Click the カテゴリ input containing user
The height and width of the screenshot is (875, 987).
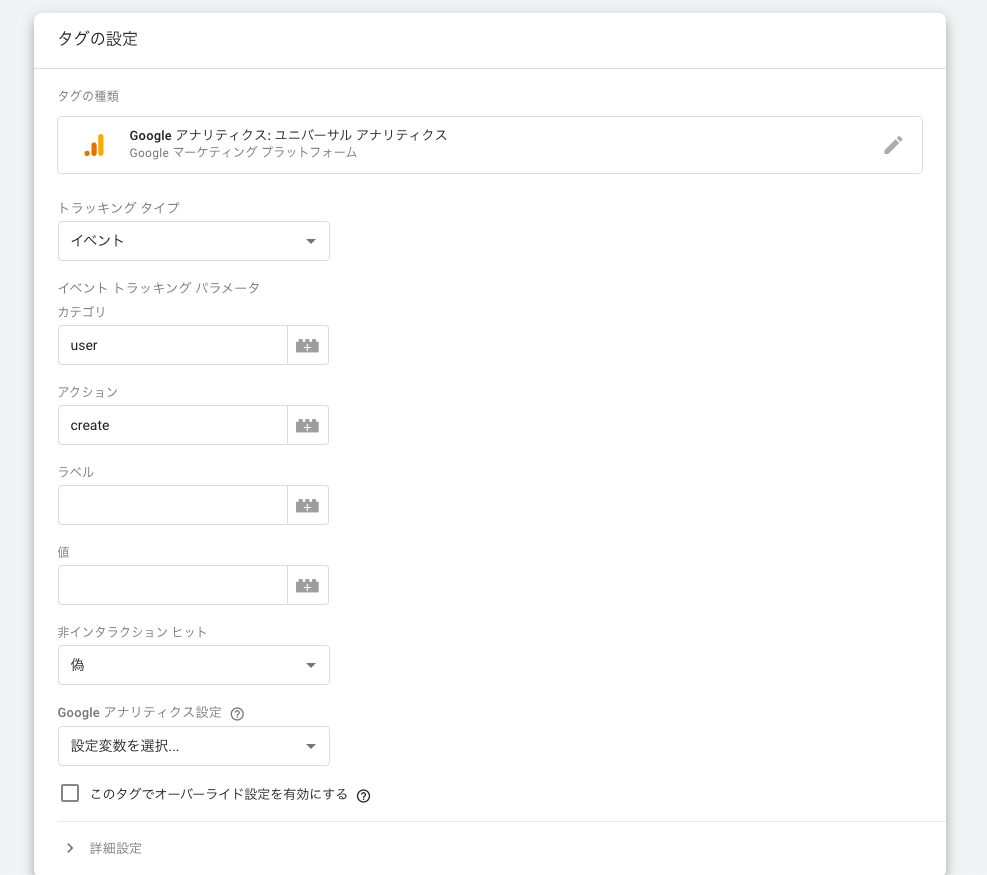(172, 345)
